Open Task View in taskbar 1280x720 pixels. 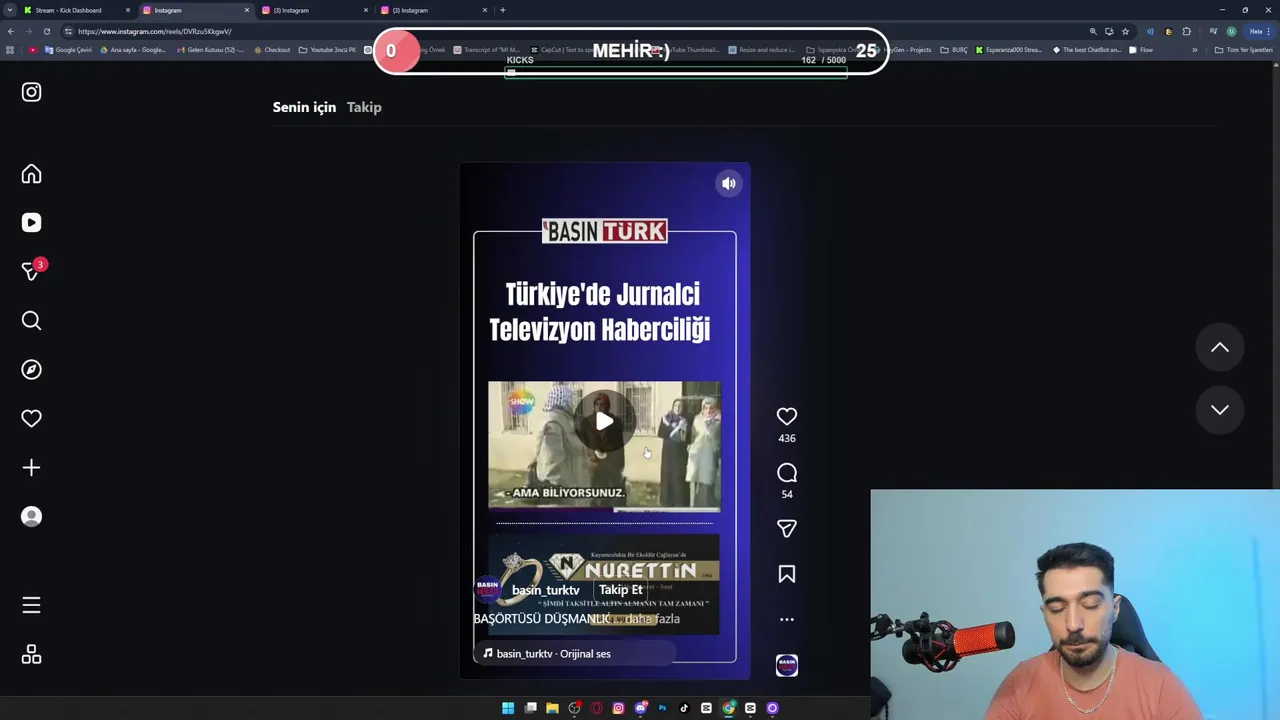tap(531, 708)
